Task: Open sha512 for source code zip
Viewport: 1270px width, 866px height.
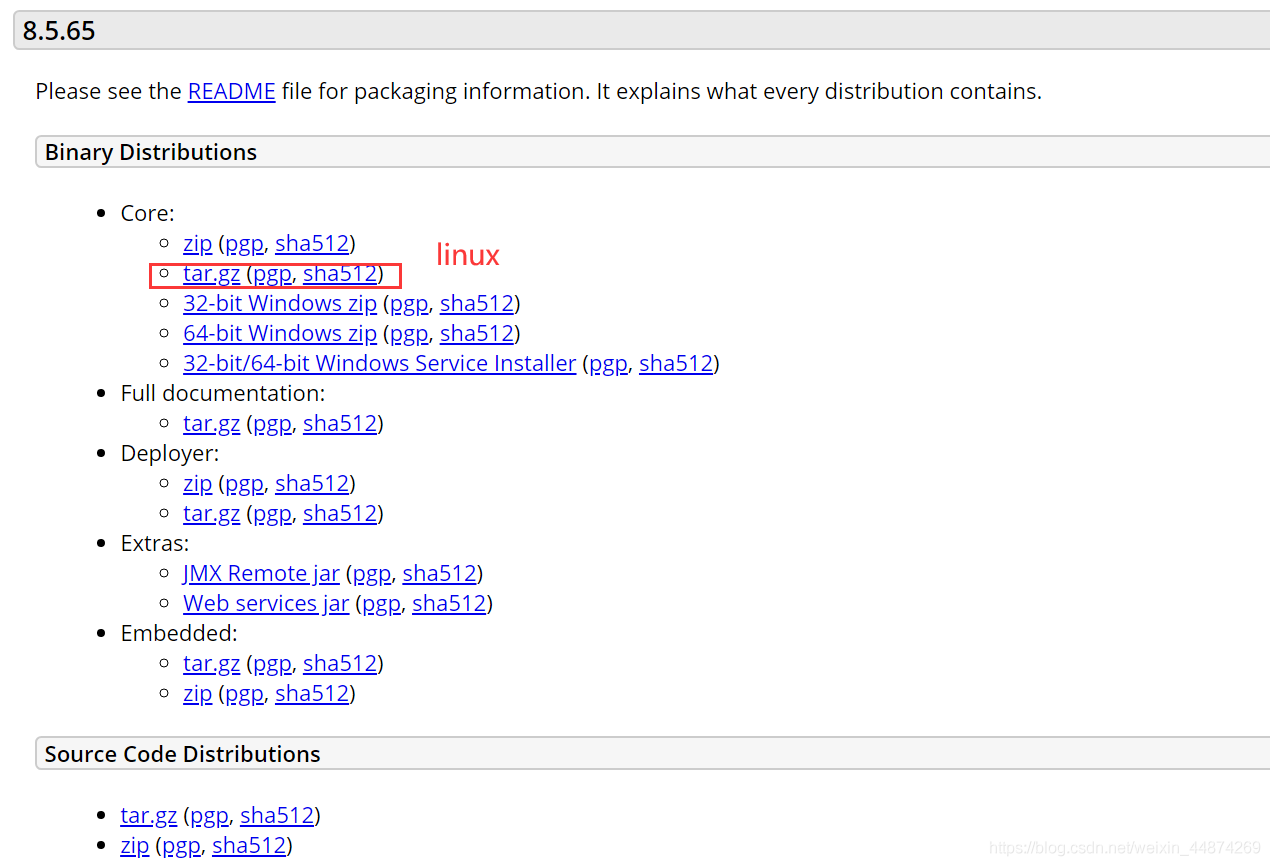Action: coord(249,845)
